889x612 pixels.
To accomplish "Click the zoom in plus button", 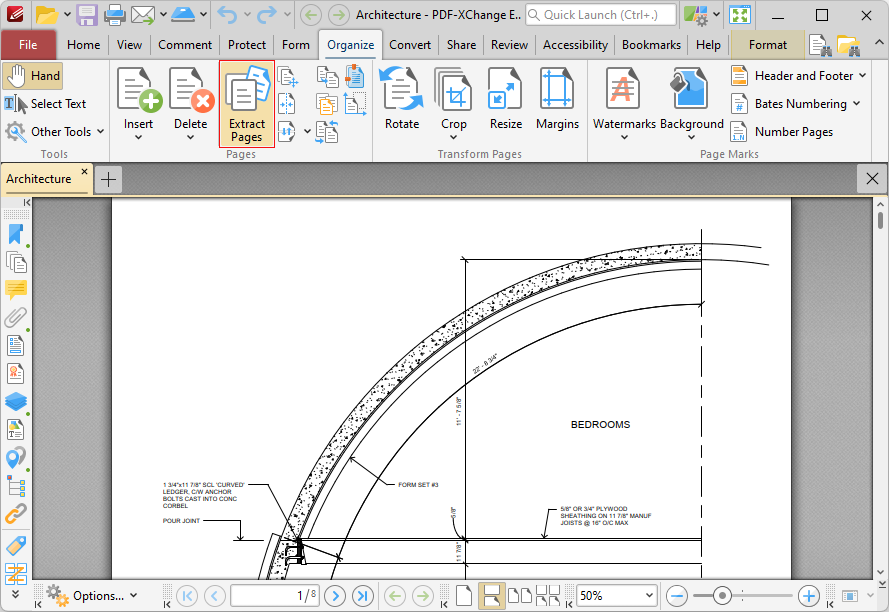I will [x=808, y=596].
